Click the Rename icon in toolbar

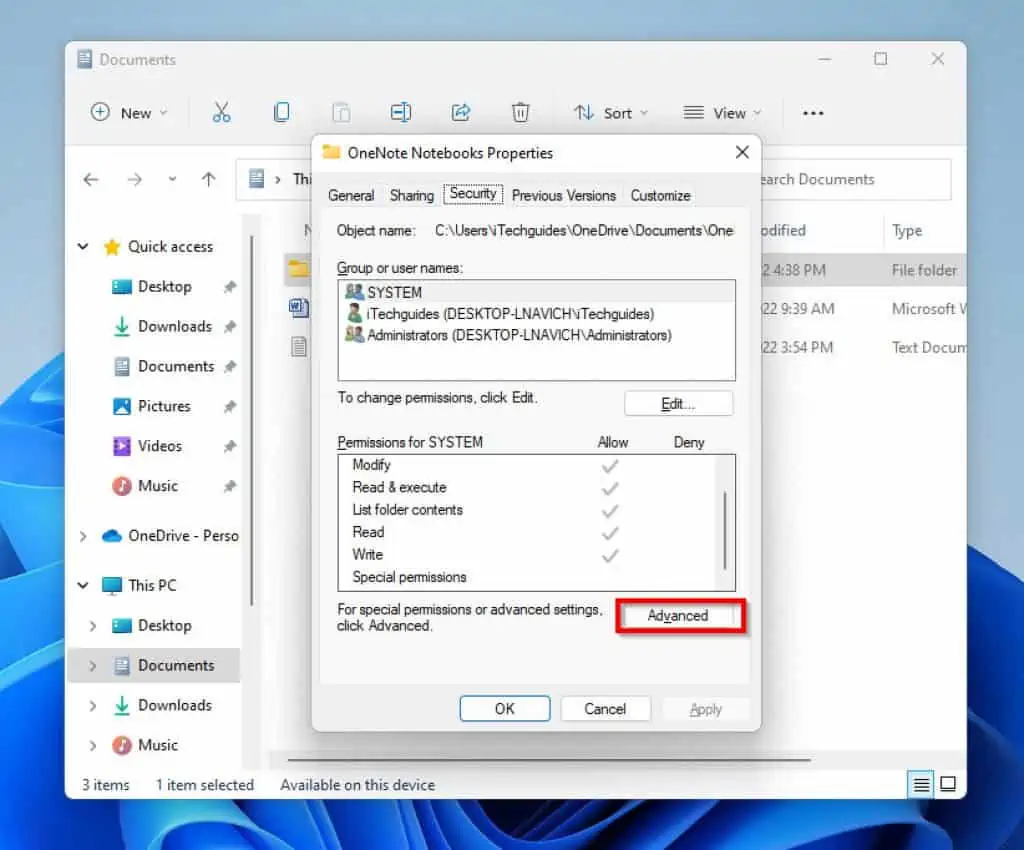point(401,113)
